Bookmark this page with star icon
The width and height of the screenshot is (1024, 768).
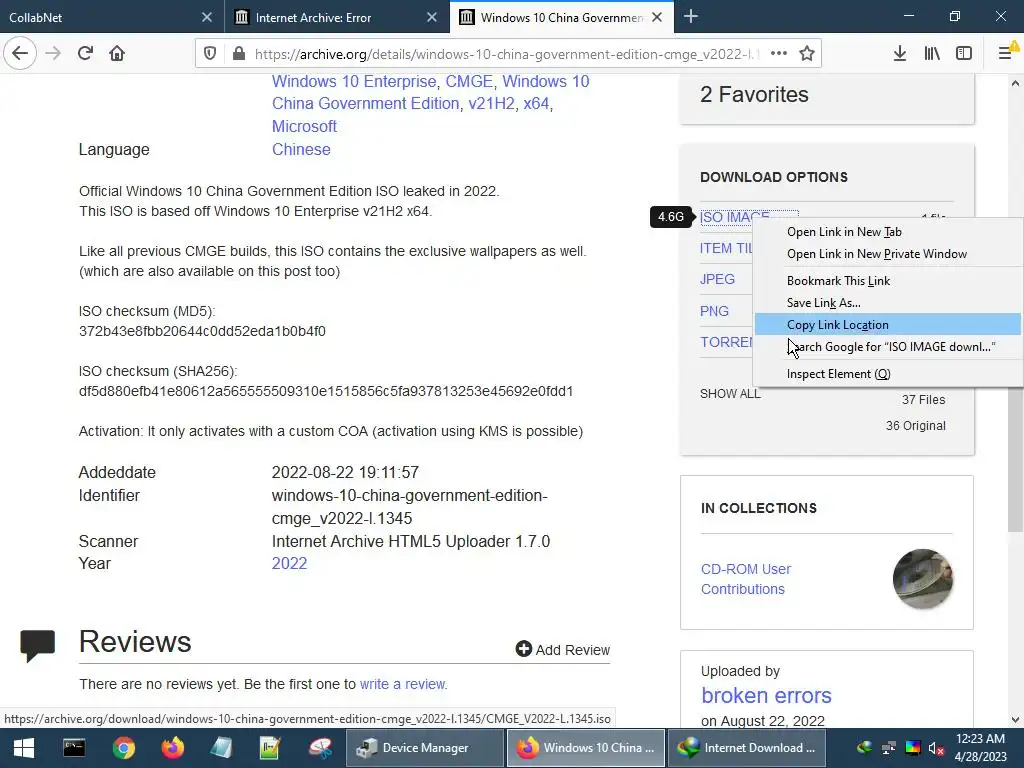coord(807,54)
